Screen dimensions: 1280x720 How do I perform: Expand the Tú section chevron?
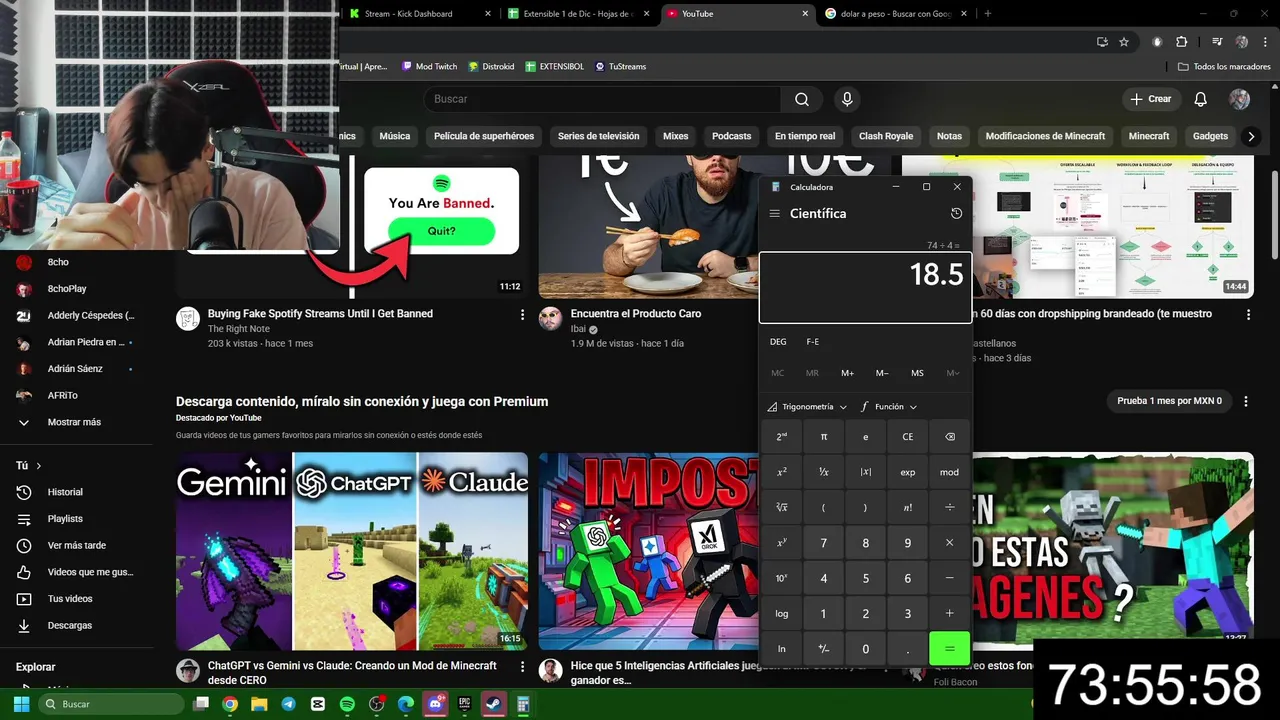(39, 466)
